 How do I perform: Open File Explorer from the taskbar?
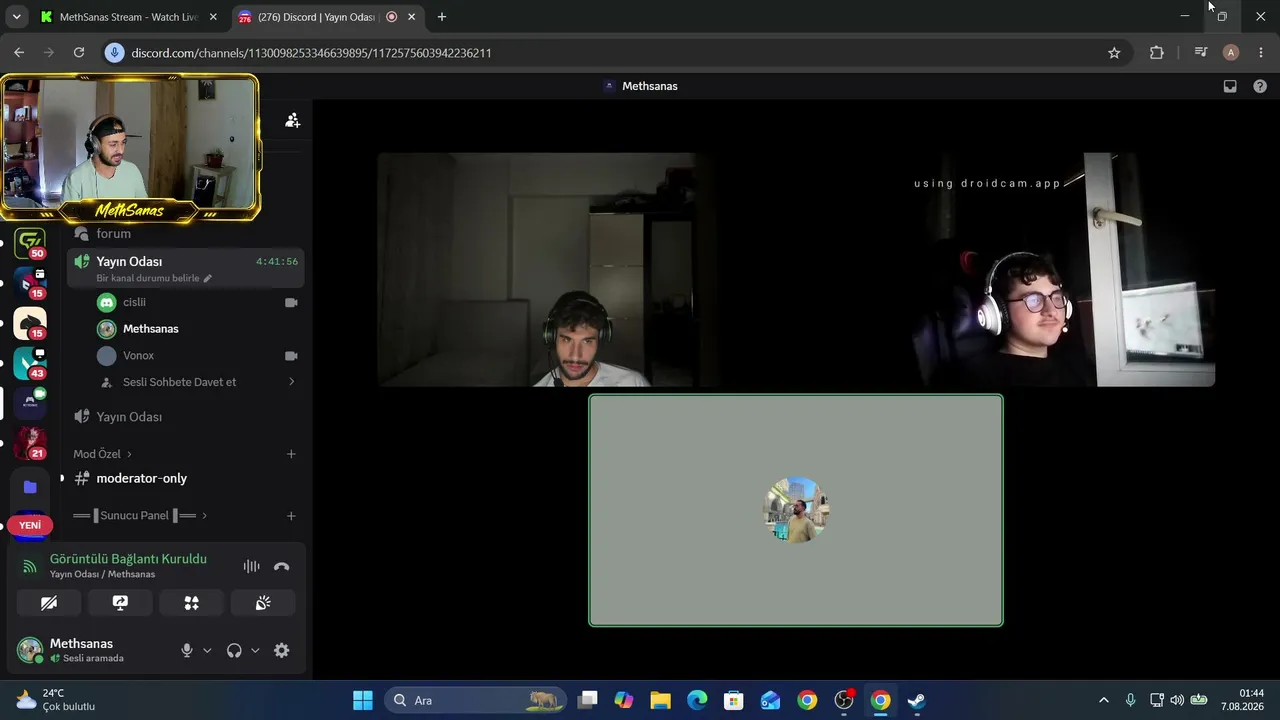660,700
